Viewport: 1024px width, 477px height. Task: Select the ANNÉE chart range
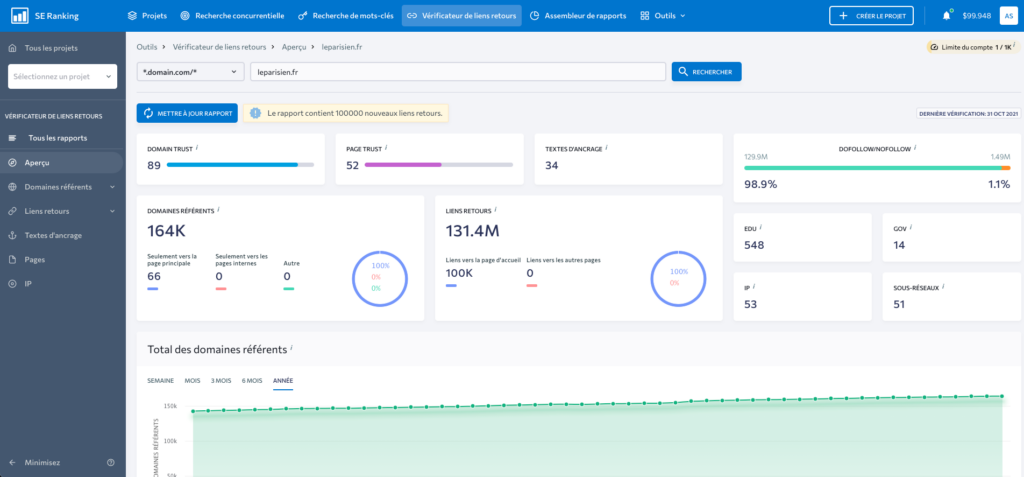(x=283, y=380)
